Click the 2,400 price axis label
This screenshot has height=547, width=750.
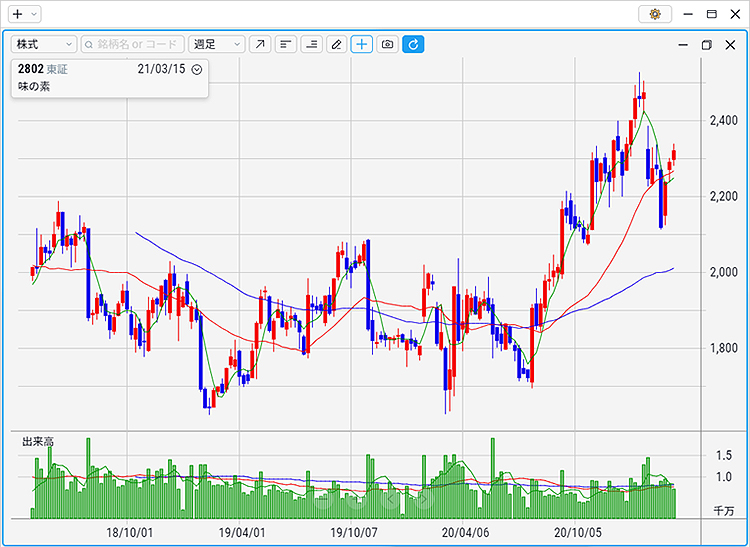724,120
